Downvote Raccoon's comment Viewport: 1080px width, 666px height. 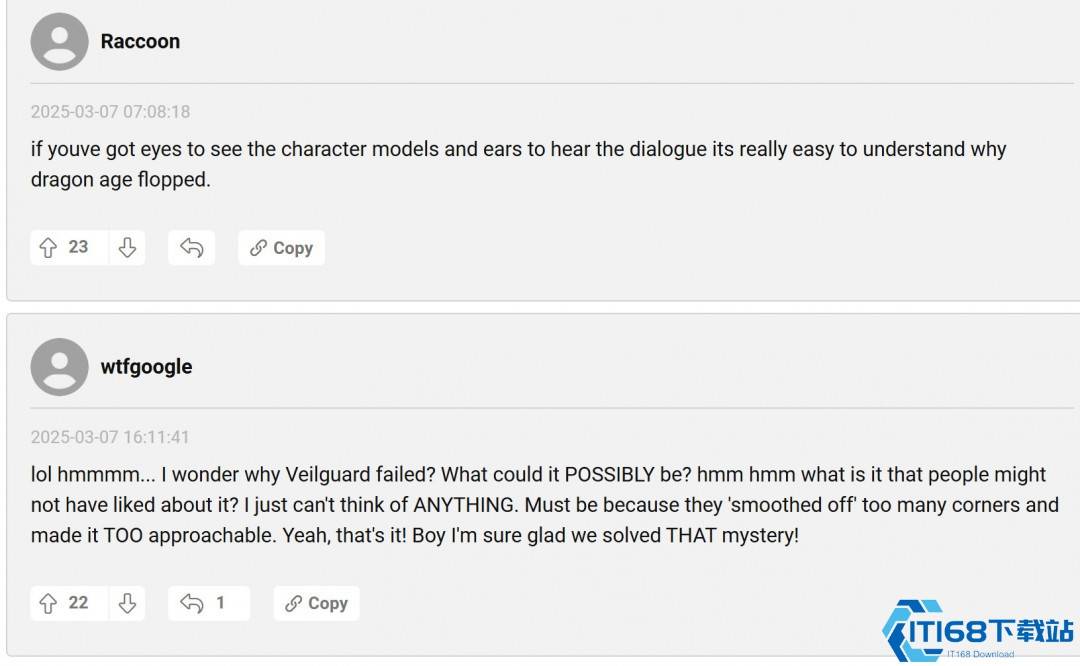pyautogui.click(x=127, y=248)
